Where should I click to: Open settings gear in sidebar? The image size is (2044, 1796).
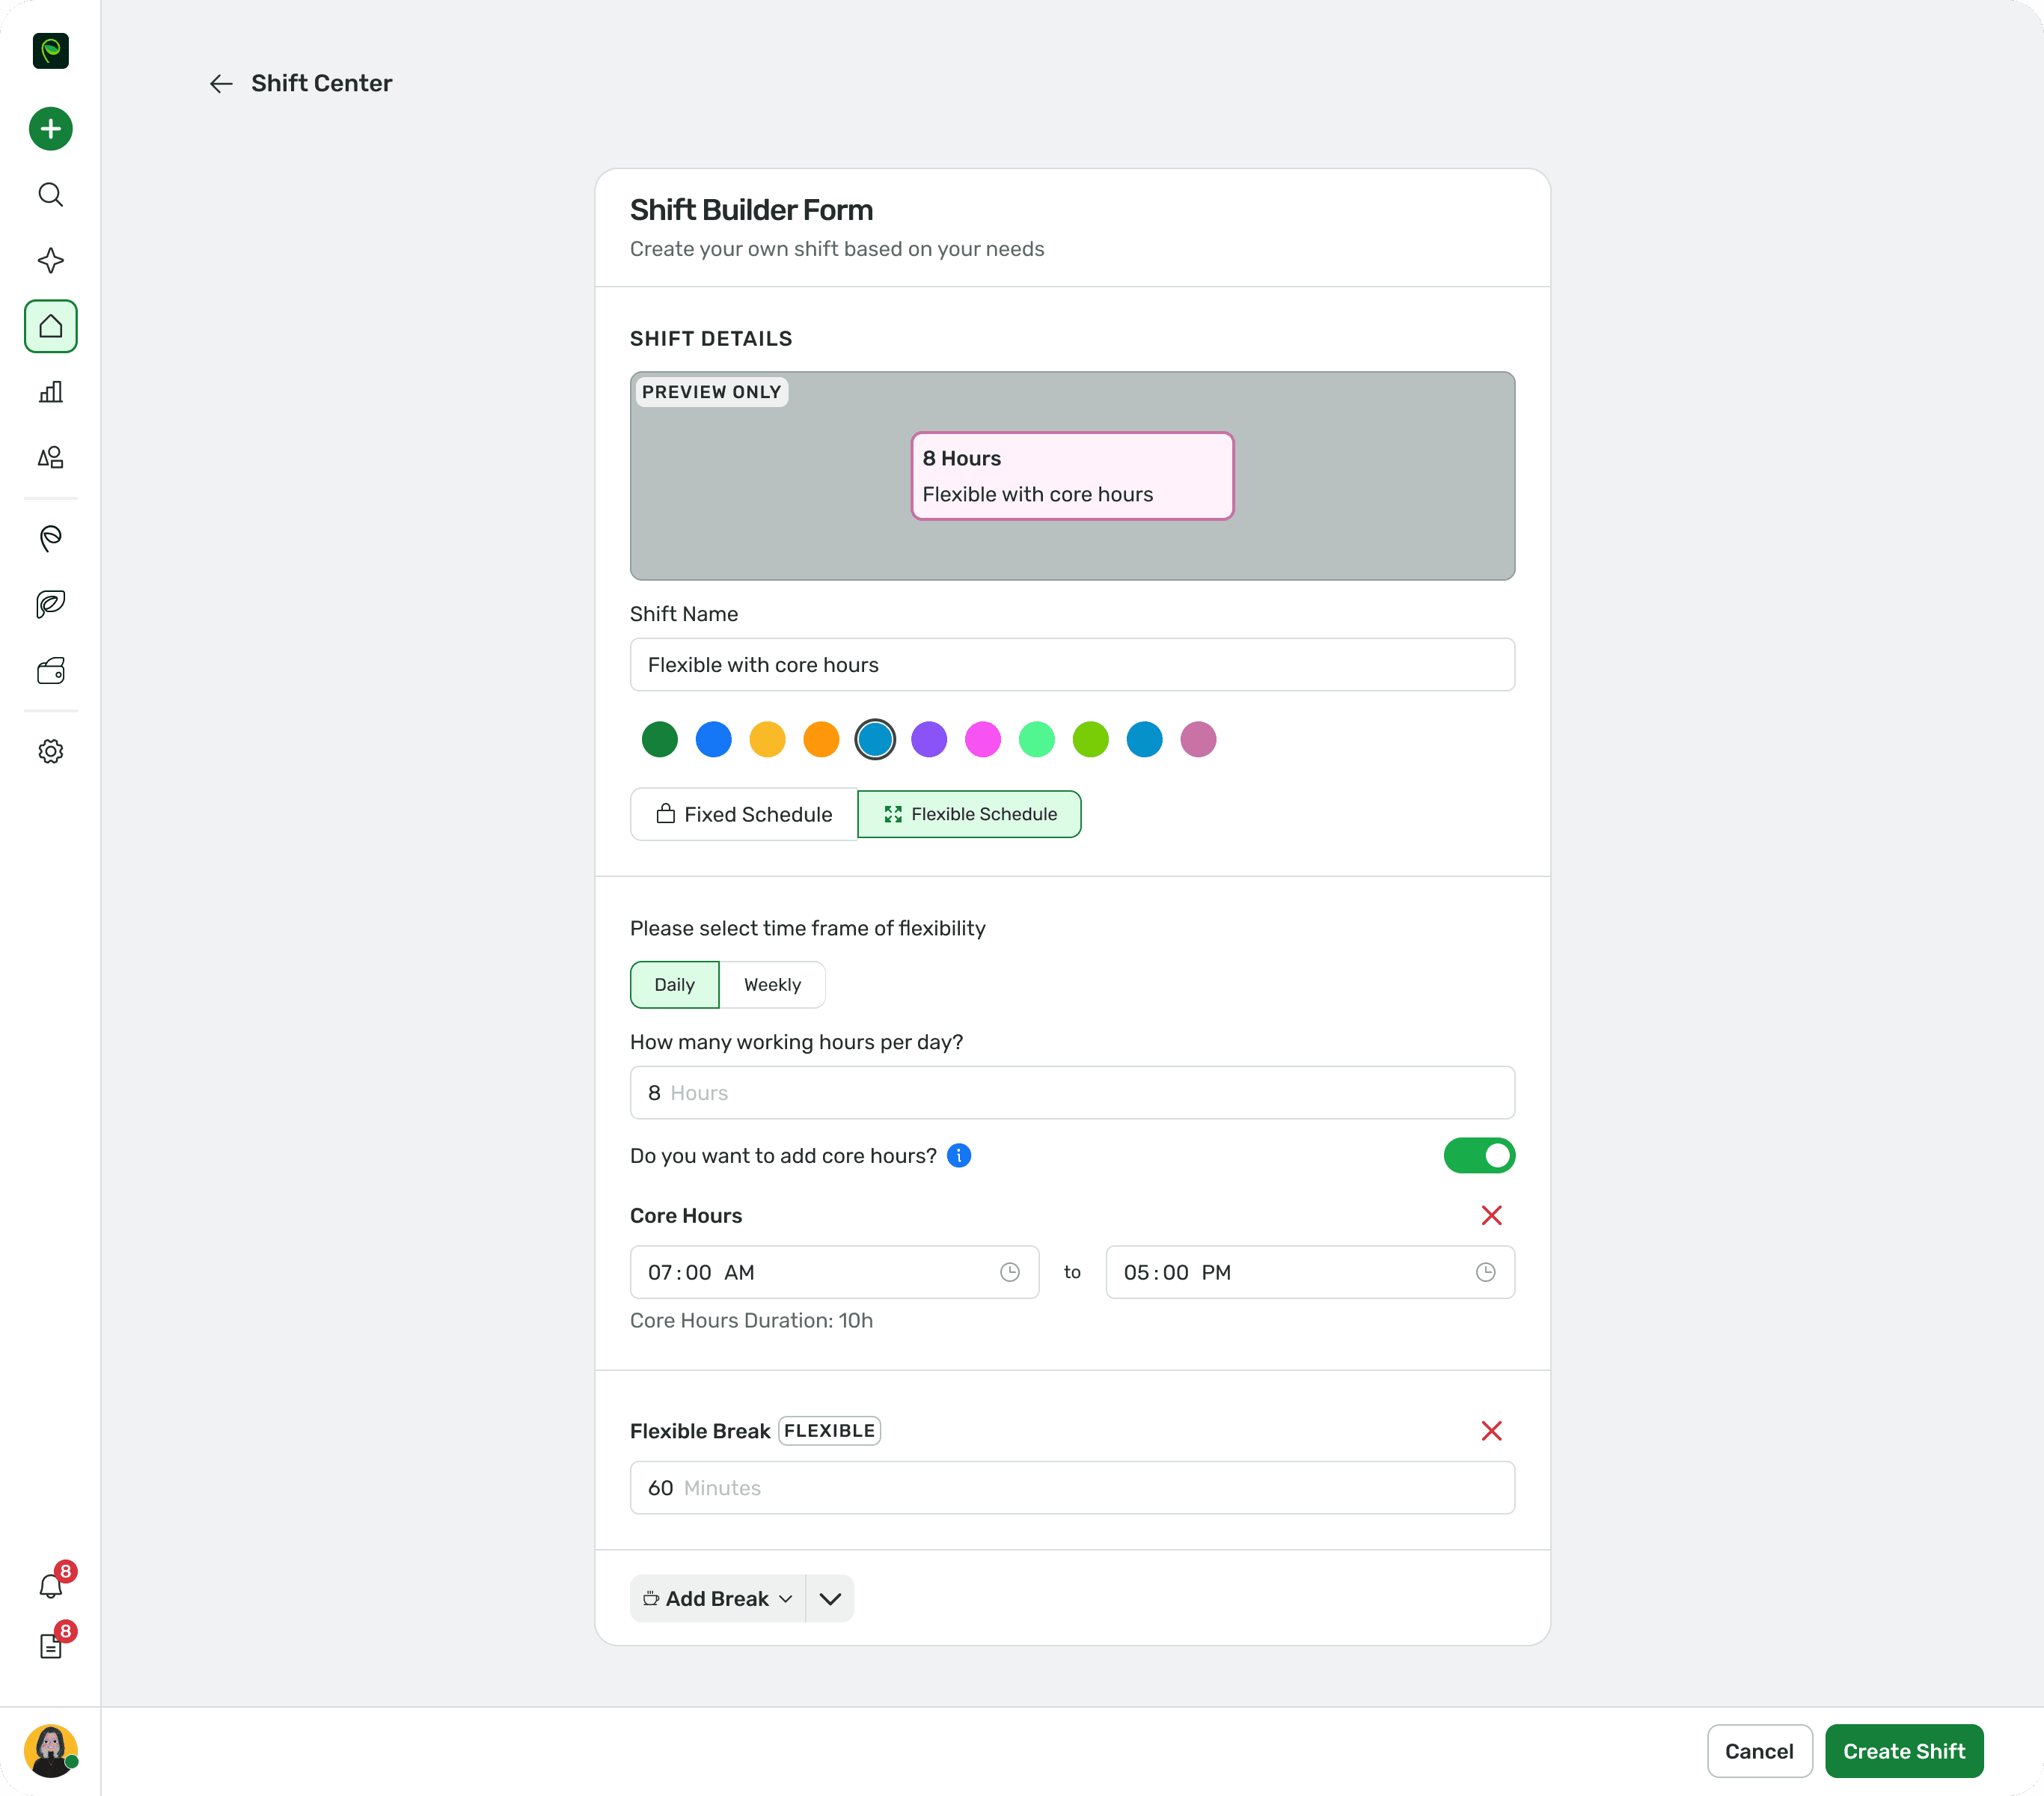coord(50,751)
